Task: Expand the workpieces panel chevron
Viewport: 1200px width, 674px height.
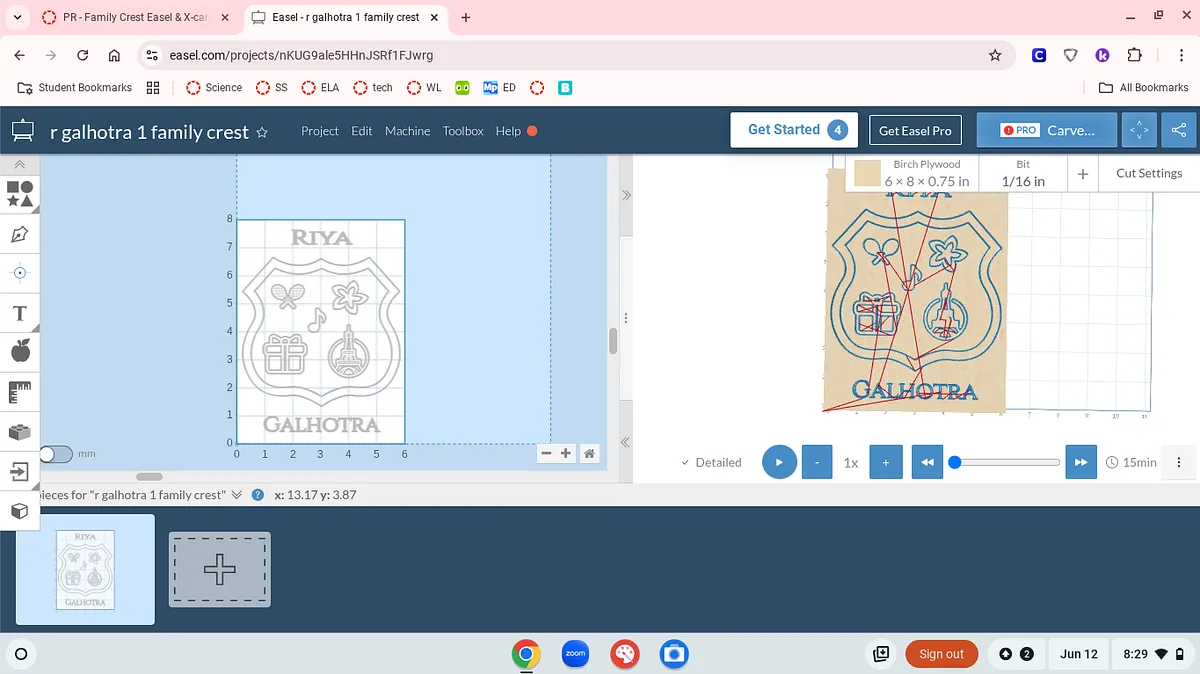Action: (x=237, y=495)
